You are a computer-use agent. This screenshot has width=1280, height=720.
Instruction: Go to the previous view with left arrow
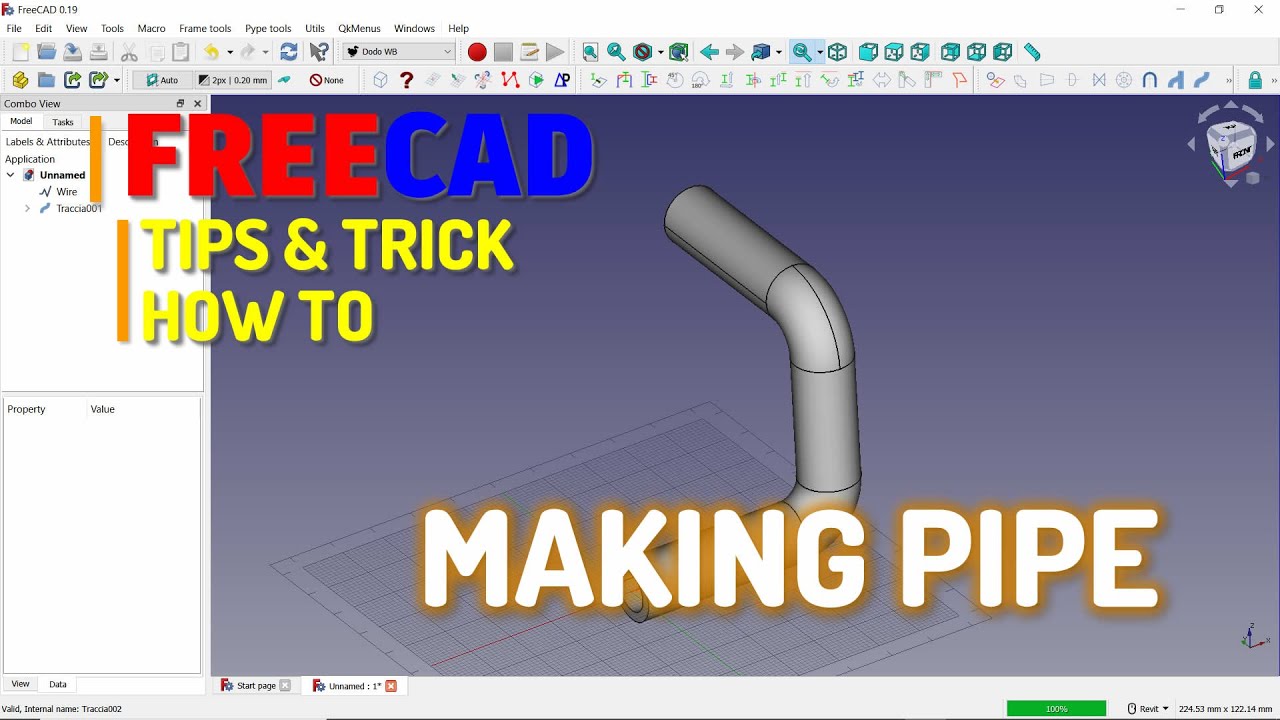(x=709, y=52)
